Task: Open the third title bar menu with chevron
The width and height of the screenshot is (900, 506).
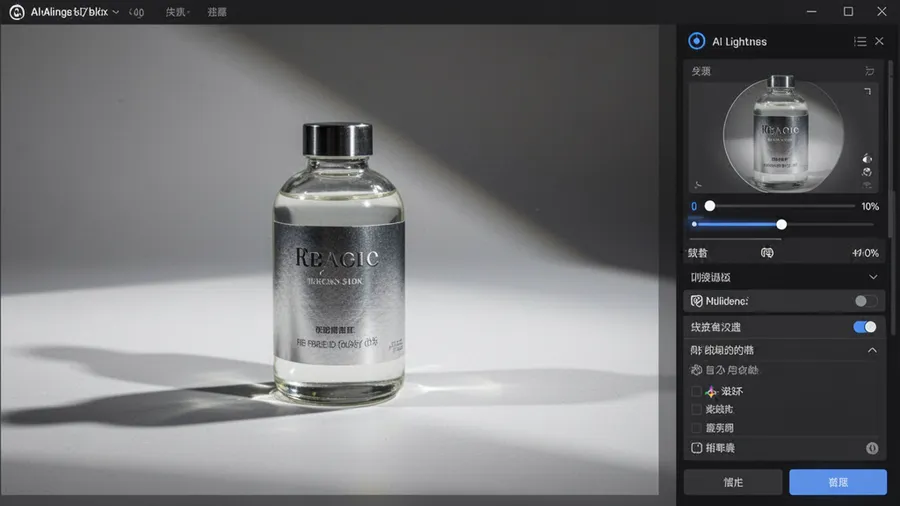Action: [177, 12]
